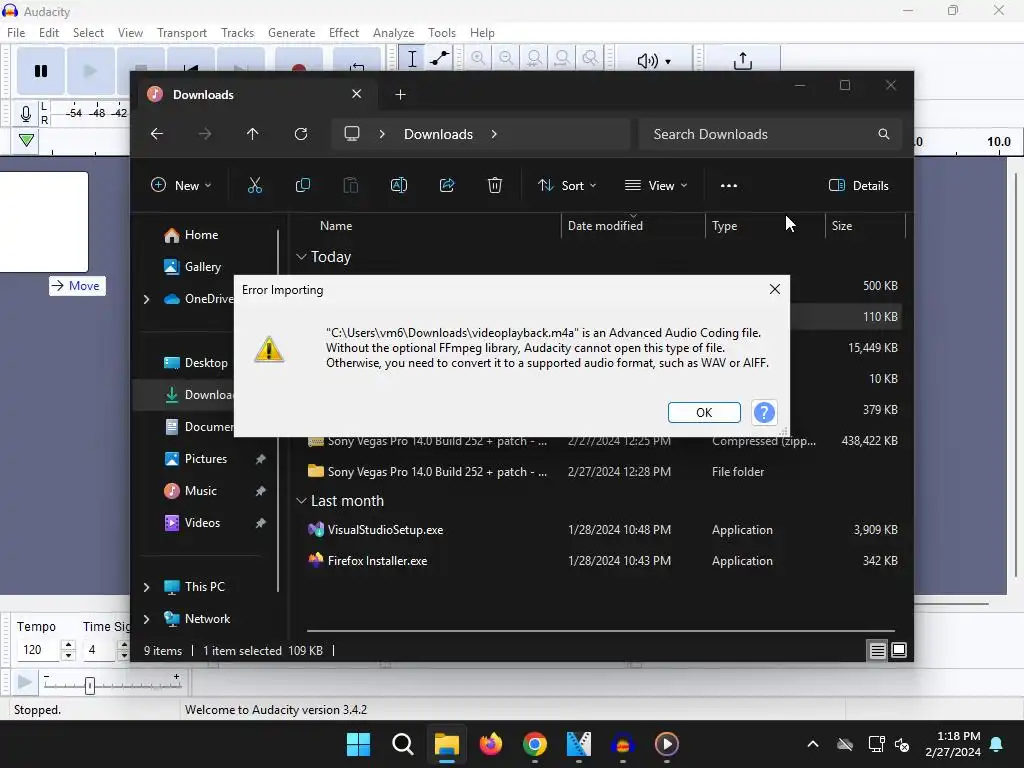Close the Downloads Explorer tab

tap(357, 94)
